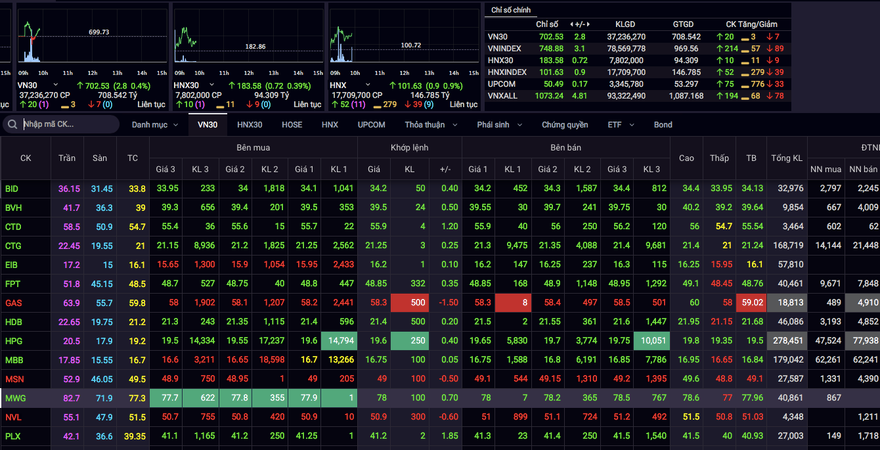Viewport: 880px width, 450px height.
Task: Switch to the HOSE tab
Action: click(292, 125)
